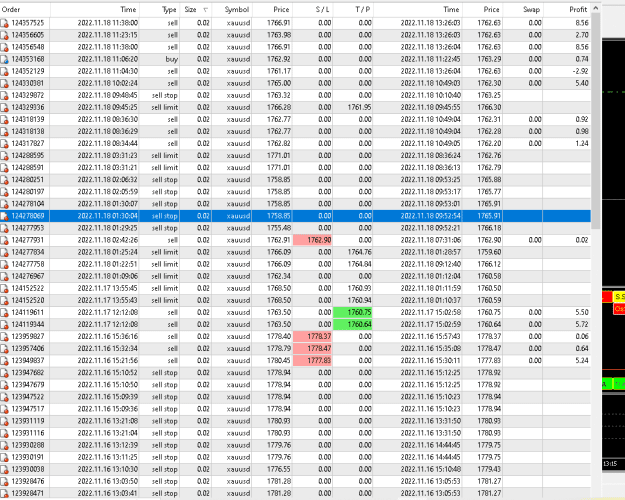Click the take profit value 1764.84
This screenshot has height=500, width=625.
[x=359, y=264]
